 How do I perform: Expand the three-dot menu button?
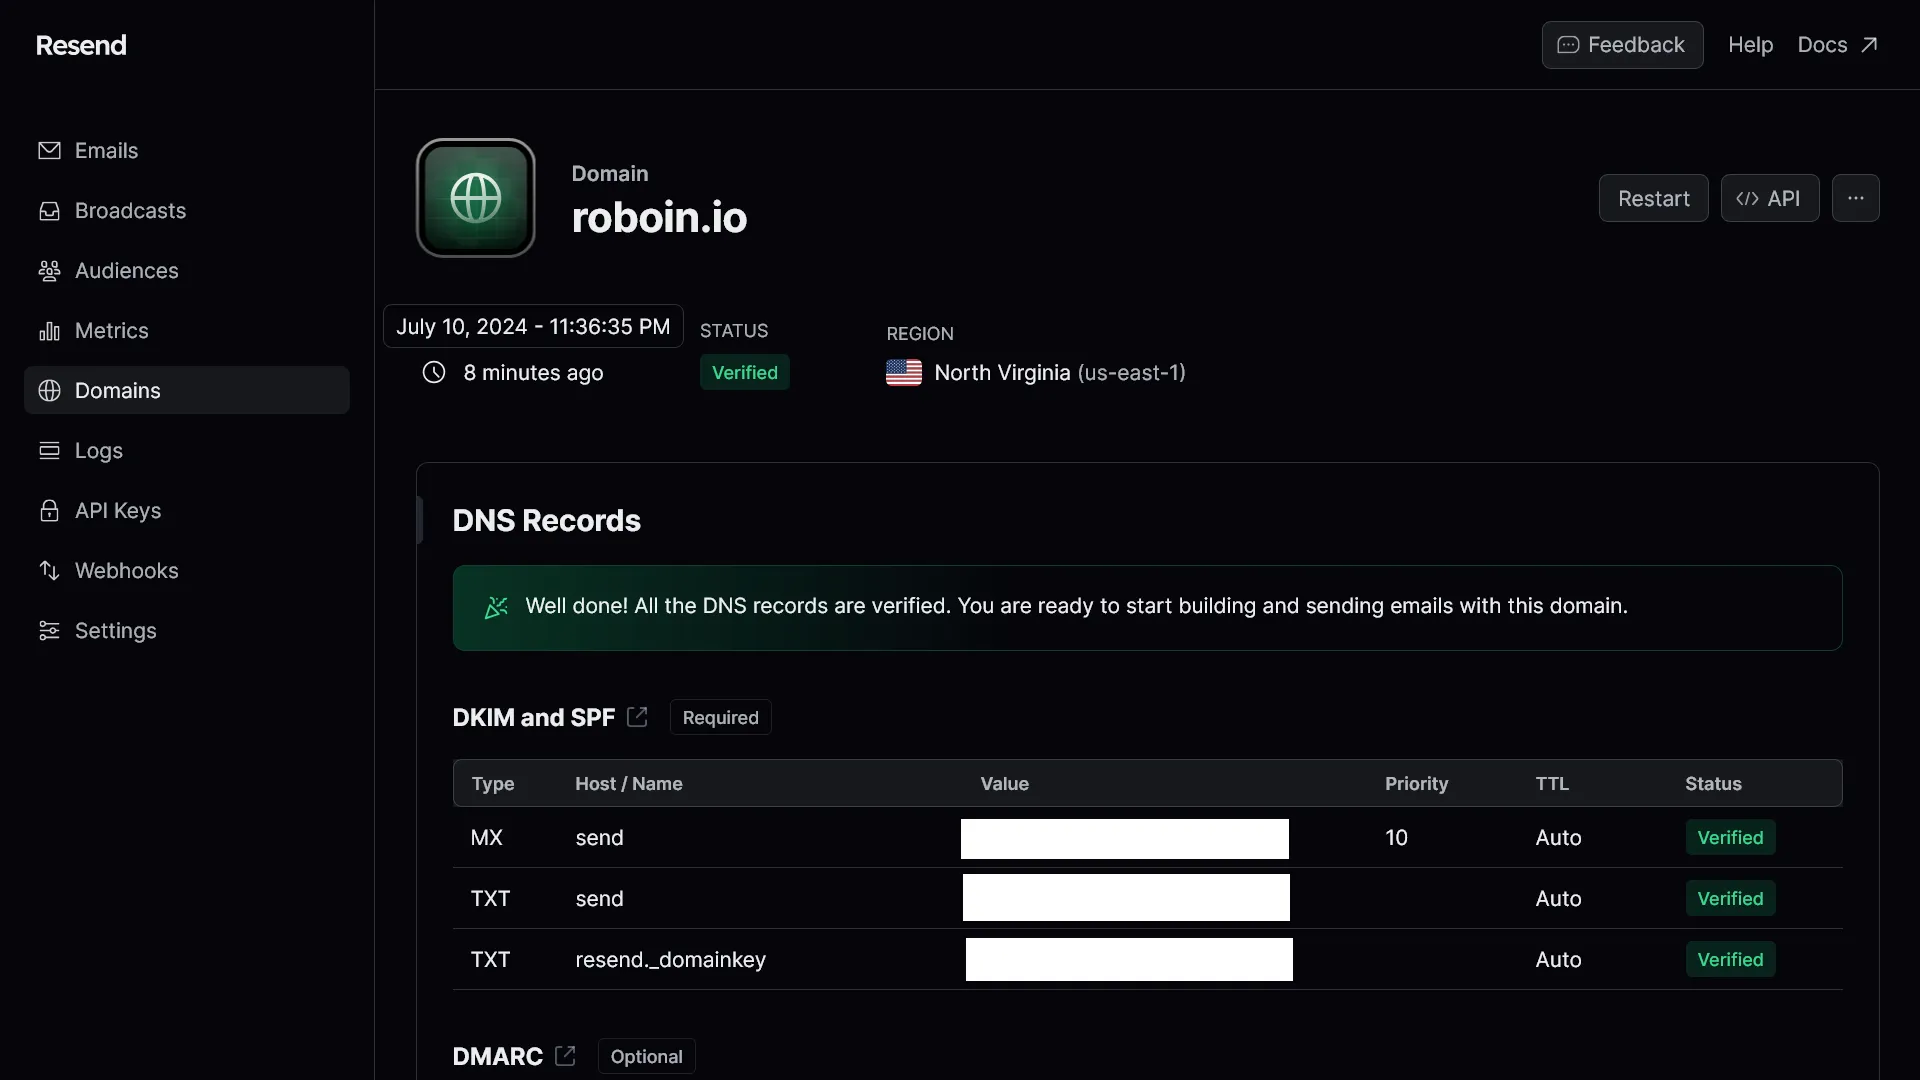1855,196
